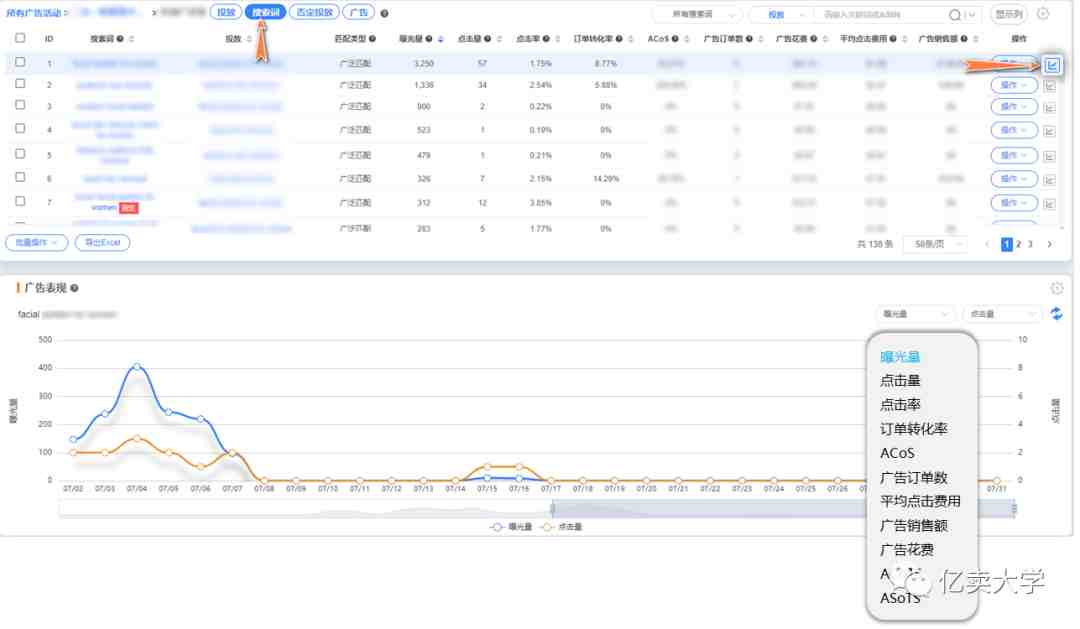The height and width of the screenshot is (629, 1080).
Task: Check the checkbox for row 2
Action: click(x=20, y=84)
